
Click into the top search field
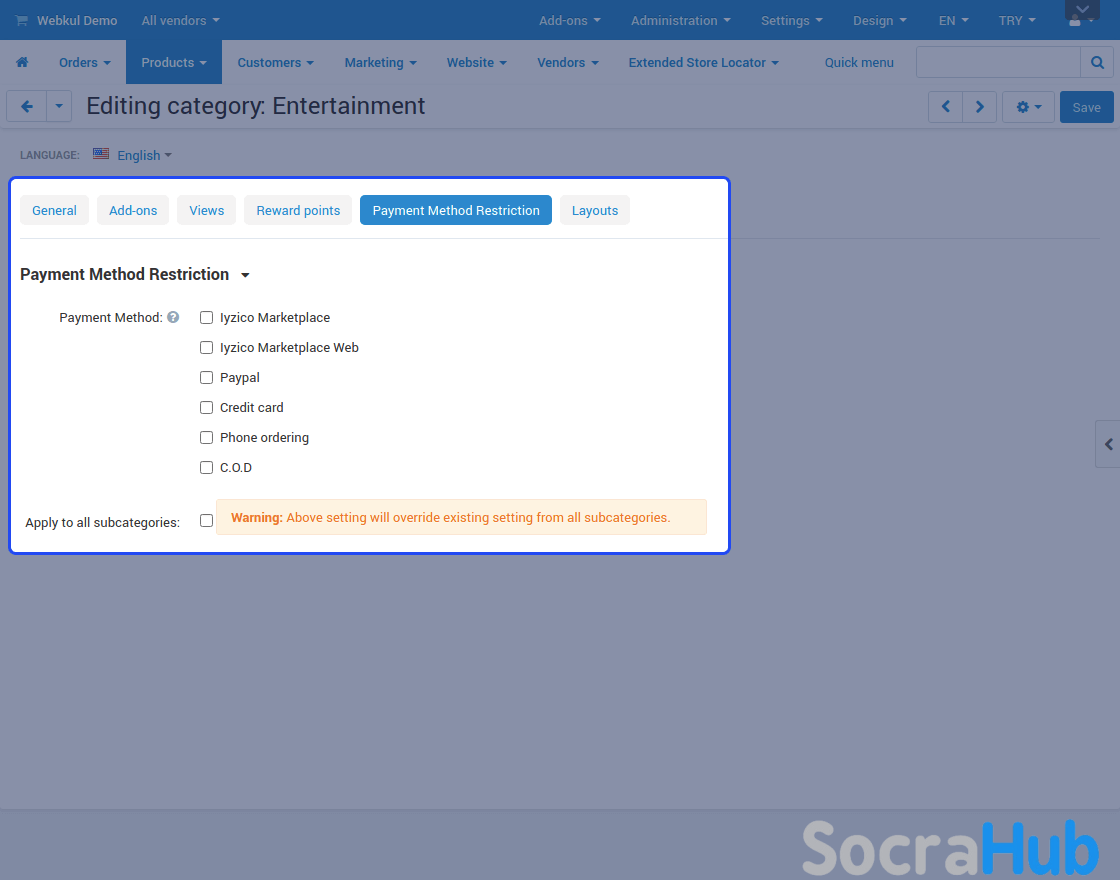998,62
